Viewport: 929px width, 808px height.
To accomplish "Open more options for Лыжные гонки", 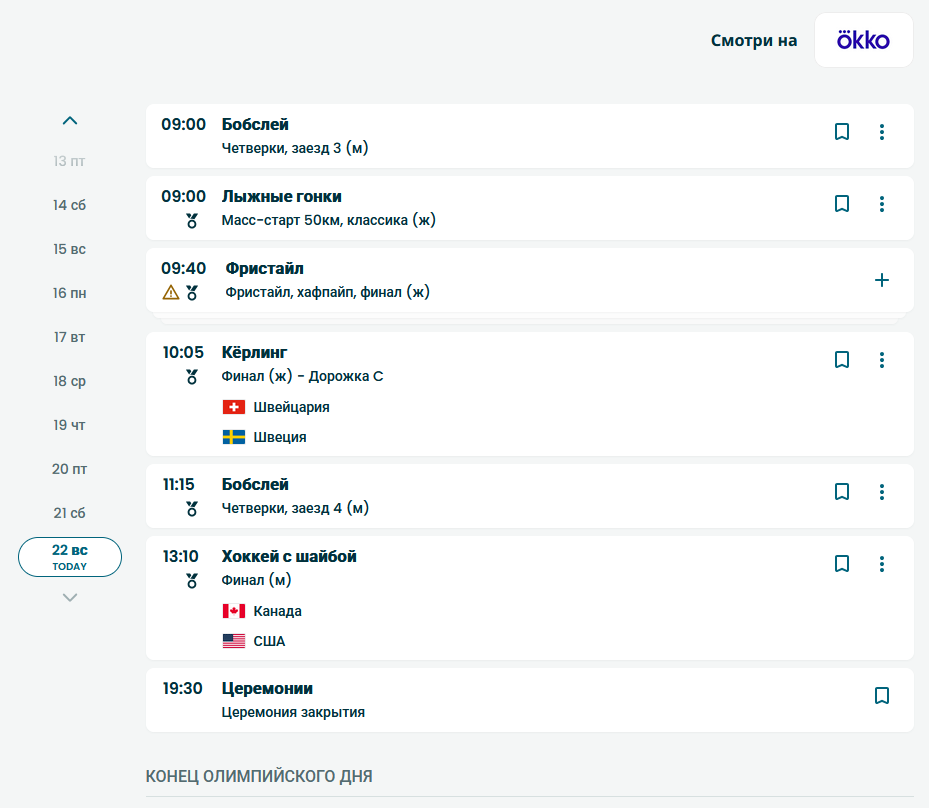I will click(x=881, y=204).
